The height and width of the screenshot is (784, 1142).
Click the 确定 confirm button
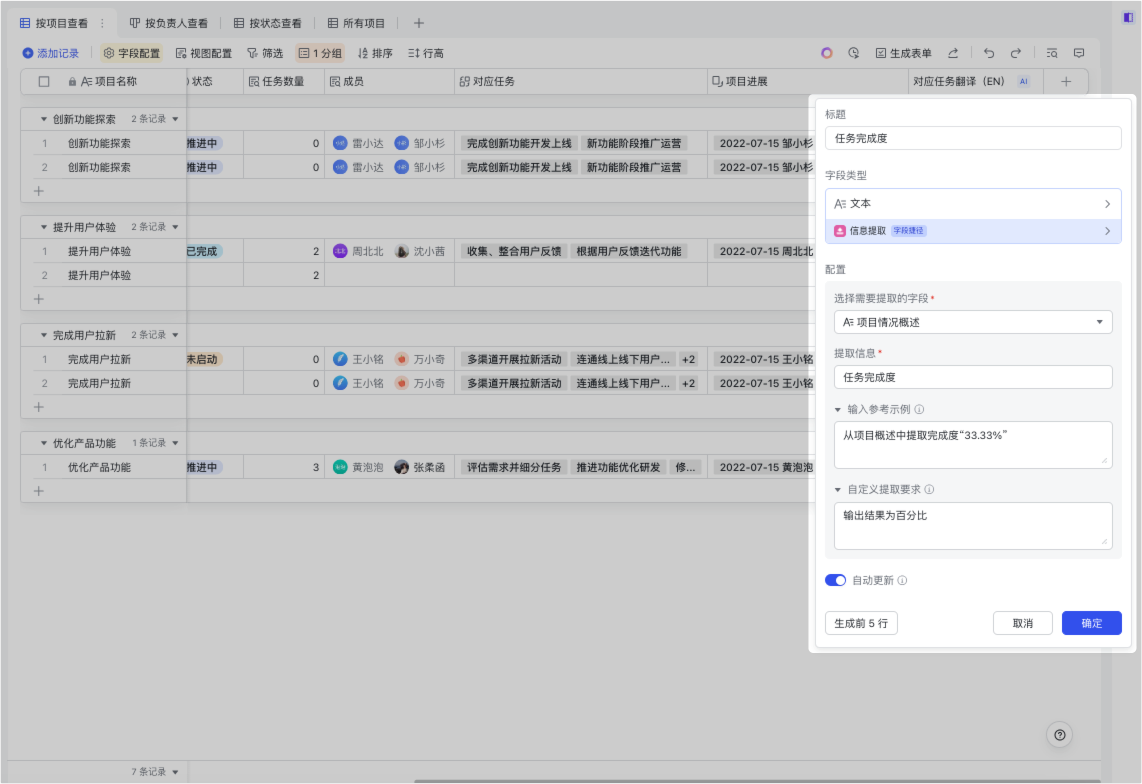pyautogui.click(x=1091, y=623)
